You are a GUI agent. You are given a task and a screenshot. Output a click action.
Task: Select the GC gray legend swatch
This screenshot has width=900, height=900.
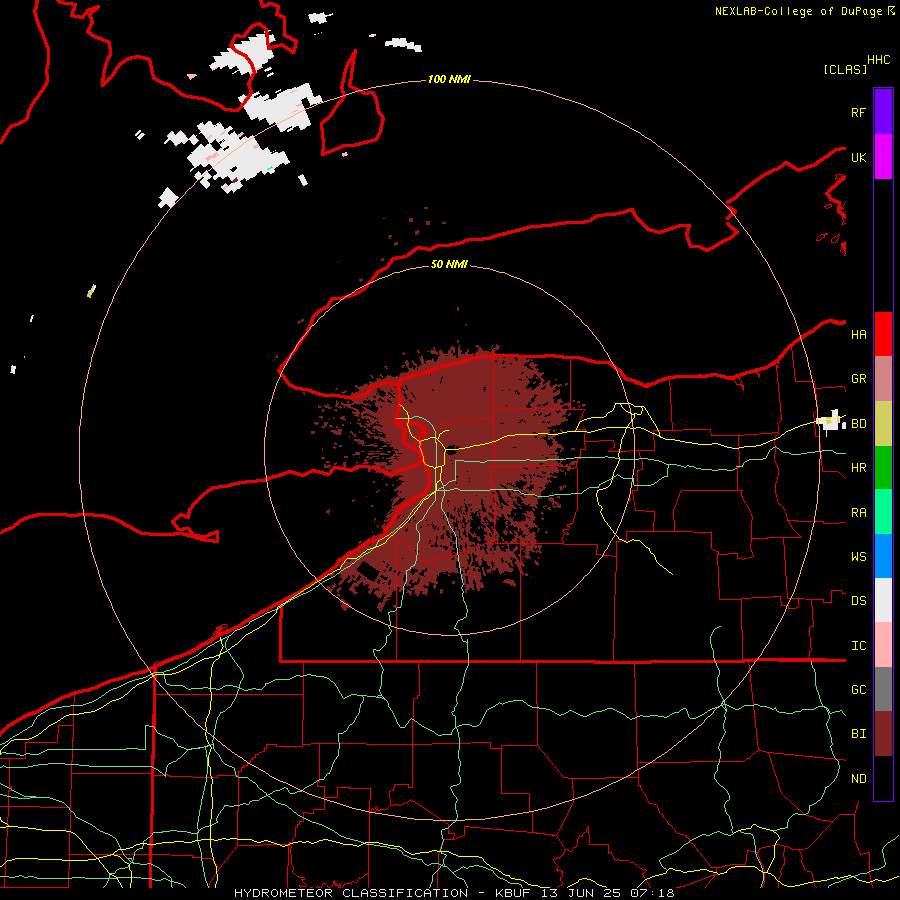[x=883, y=689]
